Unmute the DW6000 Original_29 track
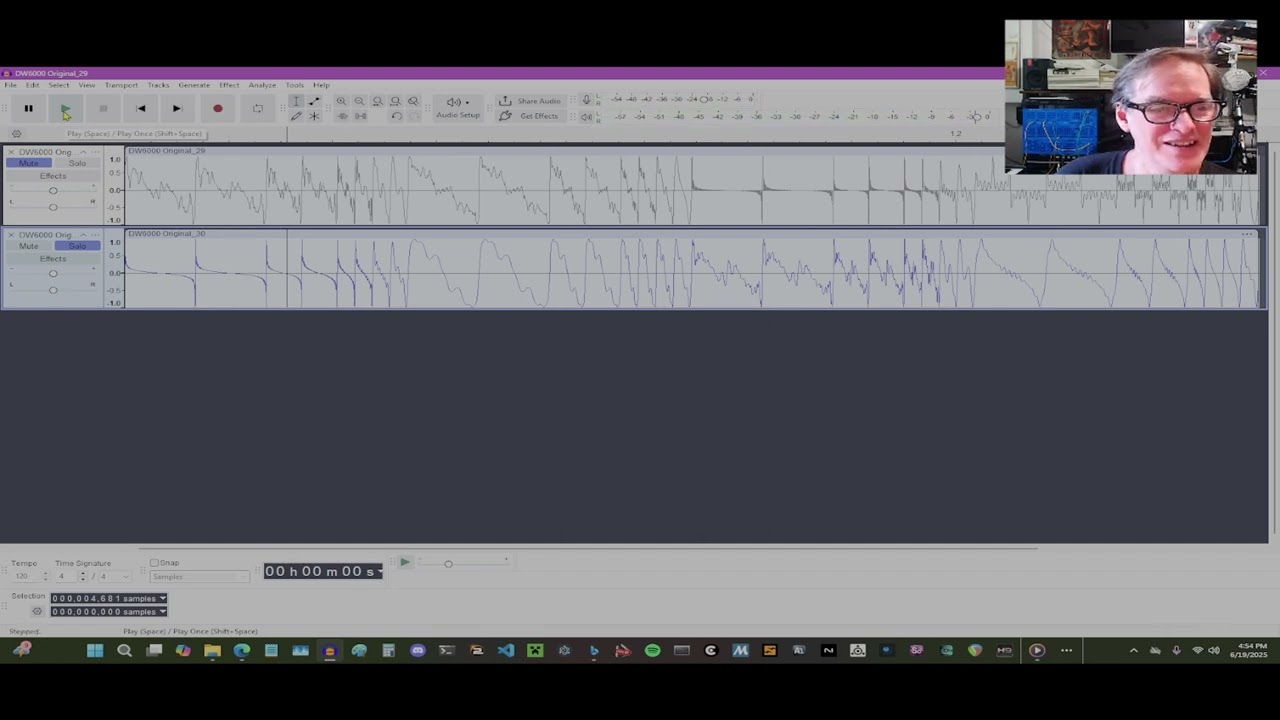Viewport: 1280px width, 720px height. 28,163
